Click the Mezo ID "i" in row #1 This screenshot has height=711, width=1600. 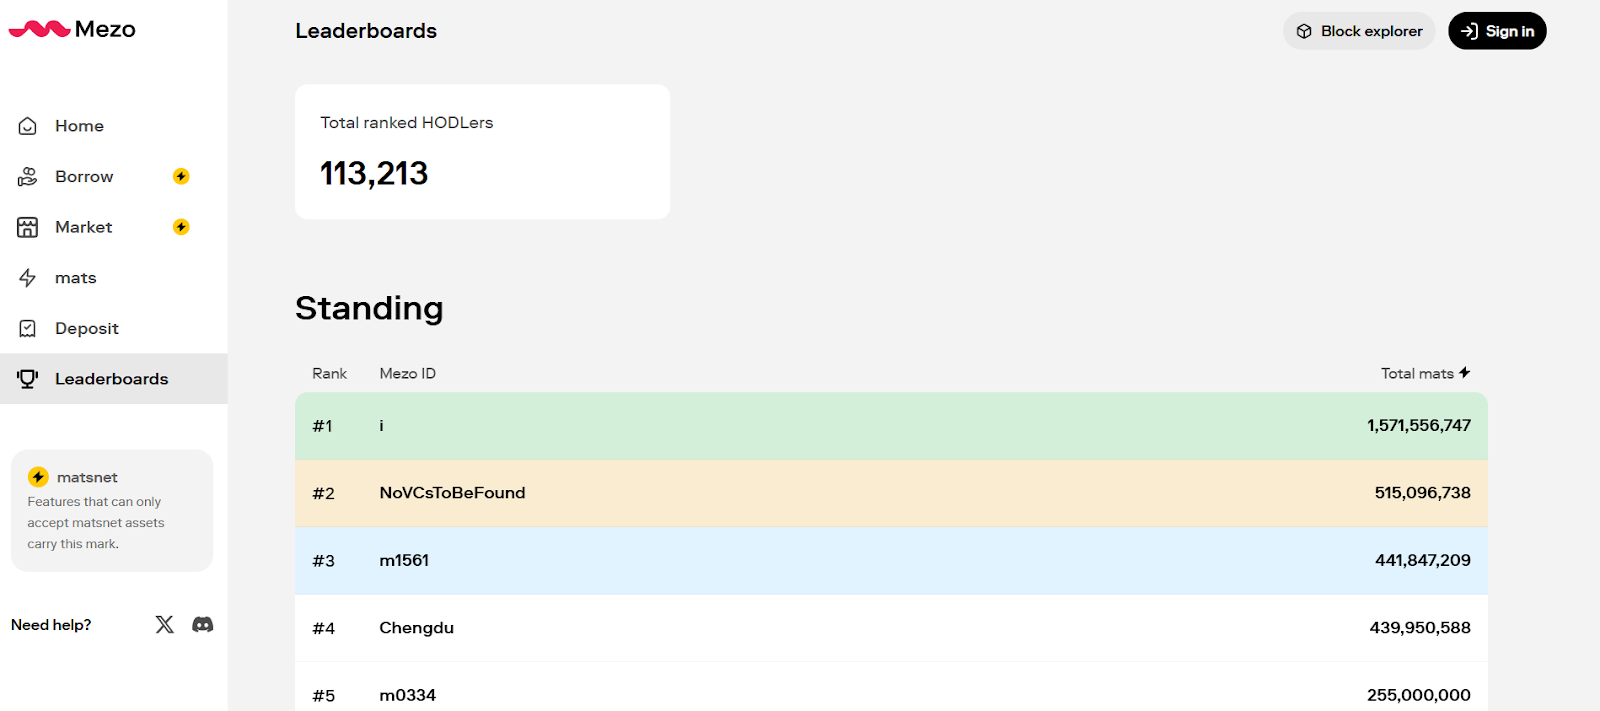[381, 426]
